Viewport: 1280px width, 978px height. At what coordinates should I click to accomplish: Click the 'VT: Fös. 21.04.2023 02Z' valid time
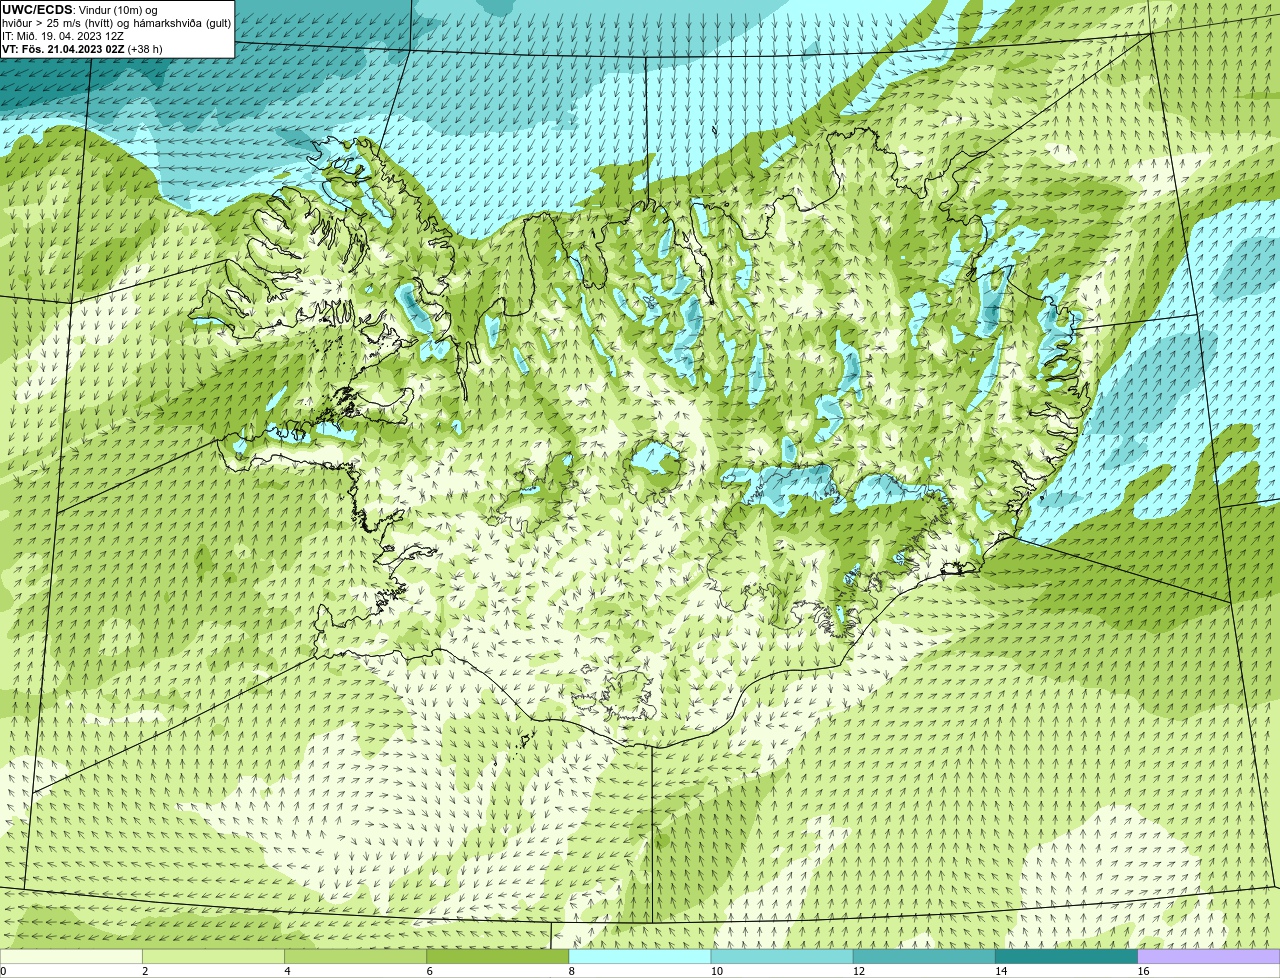(x=63, y=49)
